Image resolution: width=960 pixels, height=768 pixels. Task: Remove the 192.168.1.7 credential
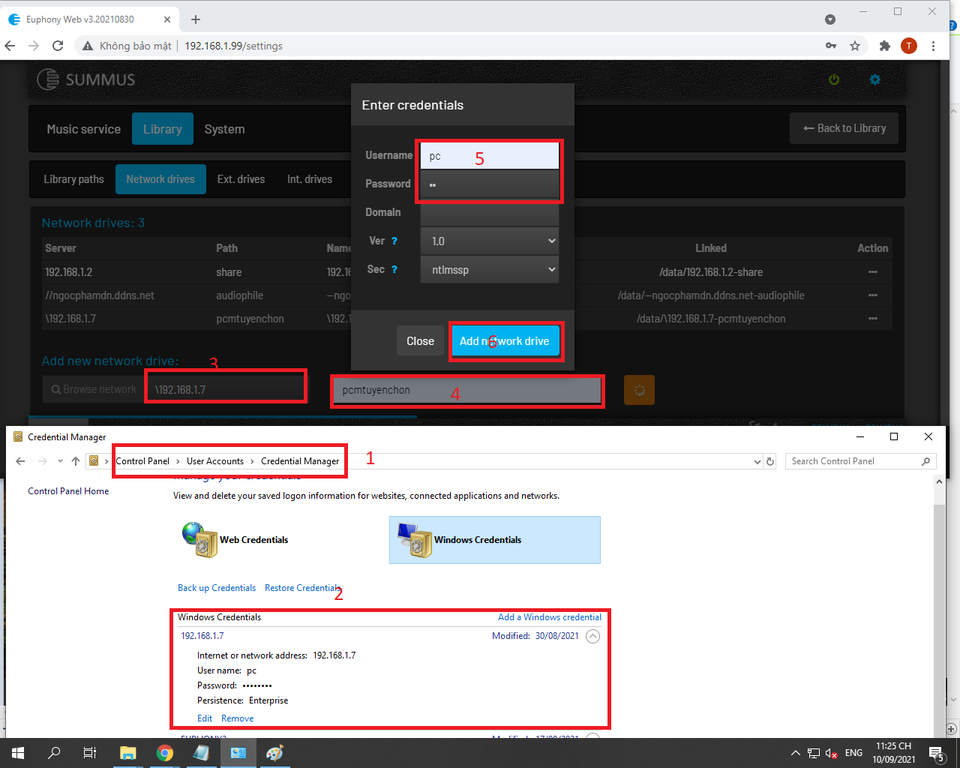click(238, 718)
